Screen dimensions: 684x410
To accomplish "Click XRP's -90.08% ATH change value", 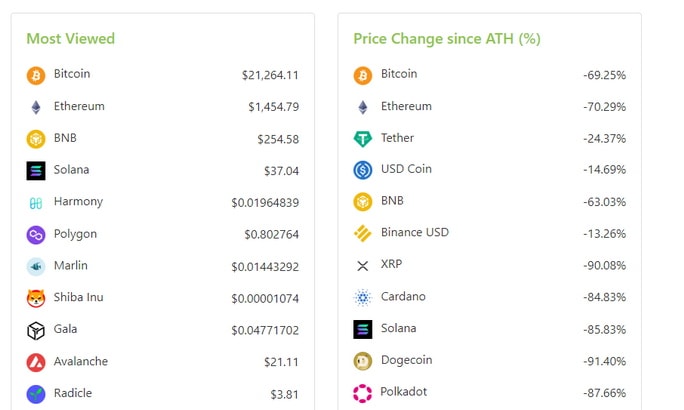I will pos(605,266).
